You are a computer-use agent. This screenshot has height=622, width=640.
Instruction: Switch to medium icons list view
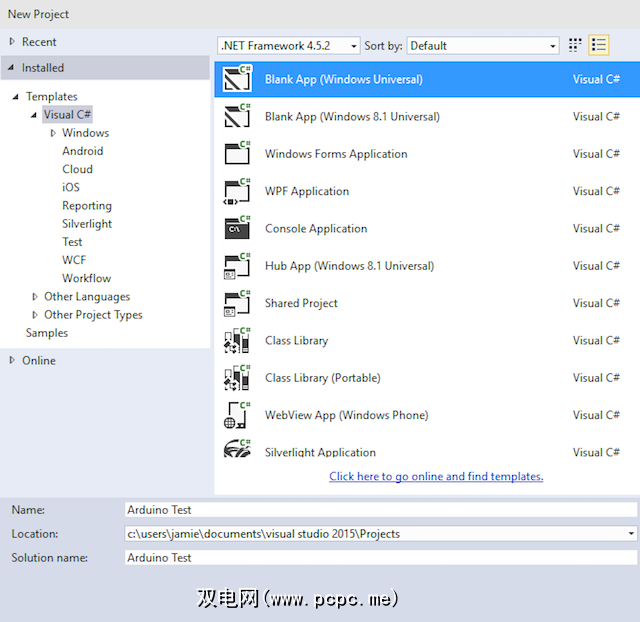click(599, 45)
